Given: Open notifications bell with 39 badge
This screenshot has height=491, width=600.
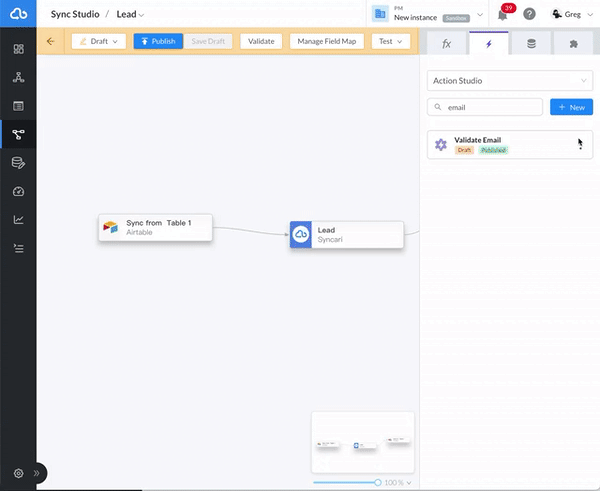Looking at the screenshot, I should pos(503,15).
